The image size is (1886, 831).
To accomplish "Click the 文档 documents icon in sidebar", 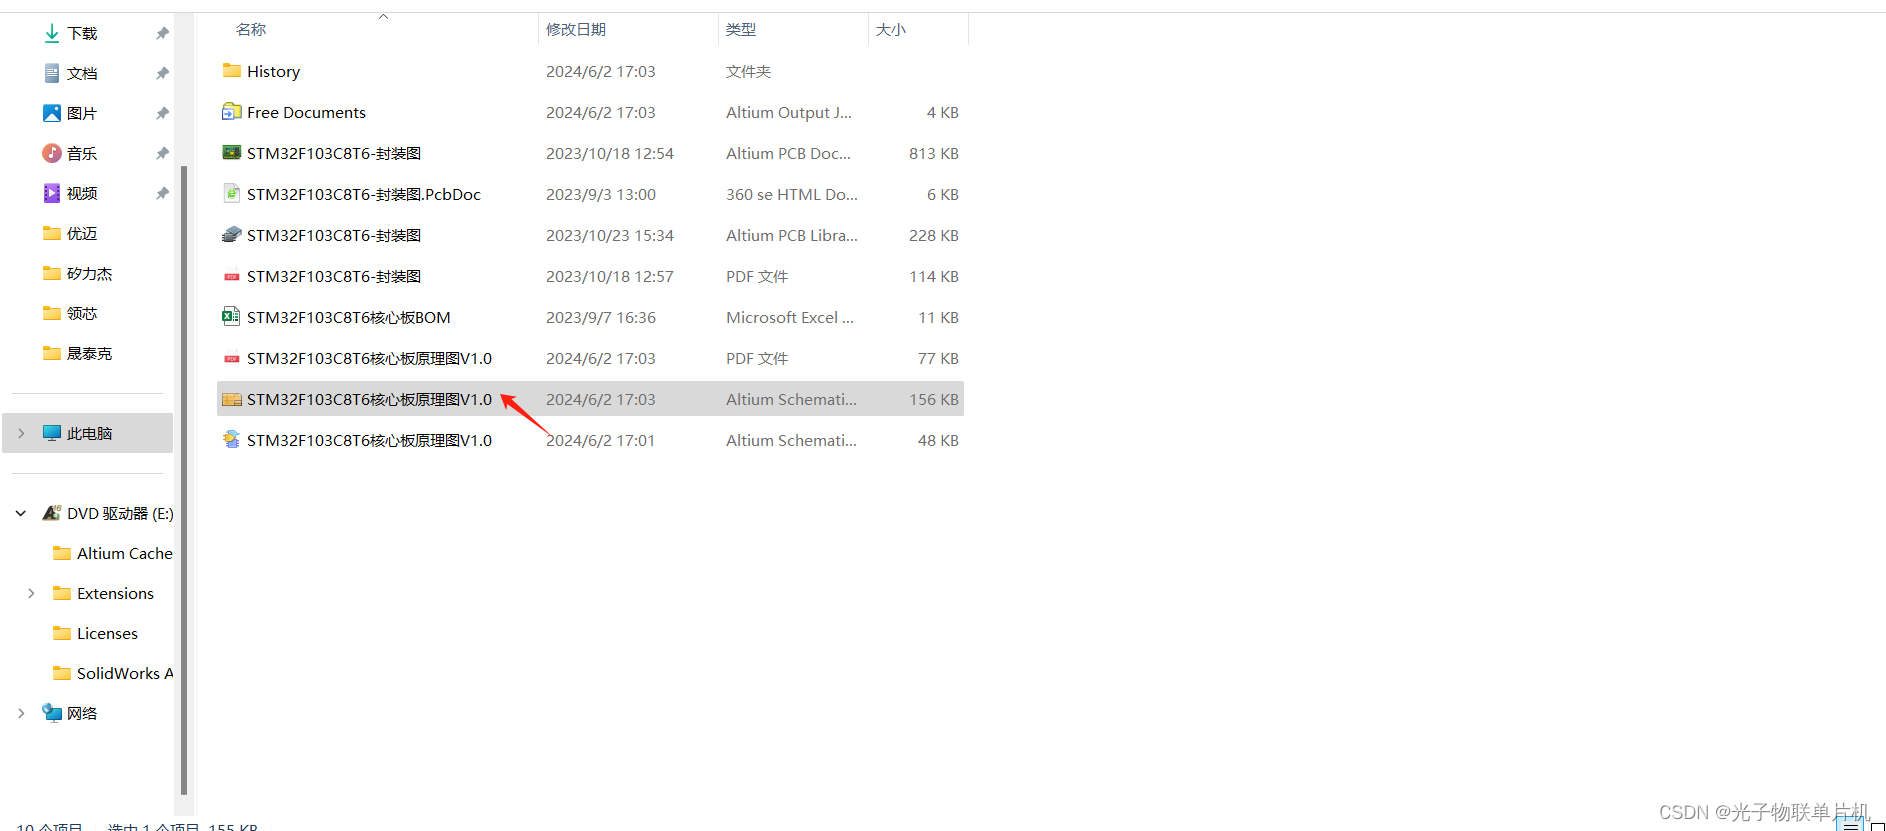I will tap(52, 73).
